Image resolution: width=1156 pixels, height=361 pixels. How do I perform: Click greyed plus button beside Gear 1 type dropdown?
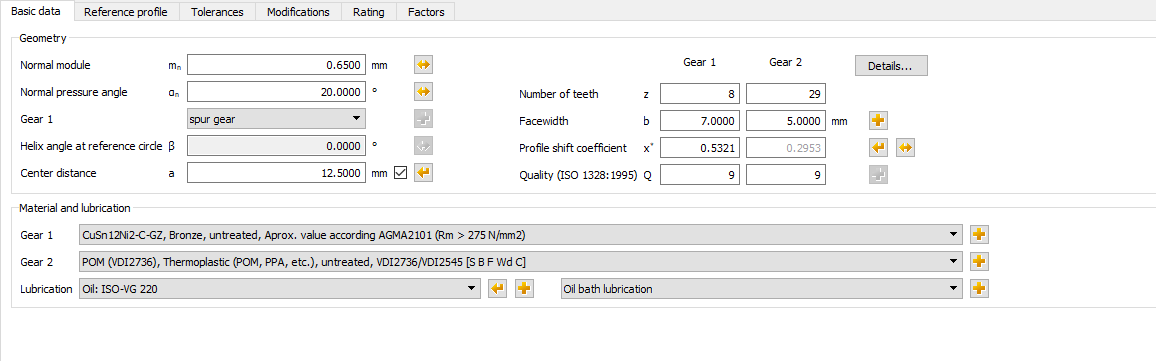(423, 119)
